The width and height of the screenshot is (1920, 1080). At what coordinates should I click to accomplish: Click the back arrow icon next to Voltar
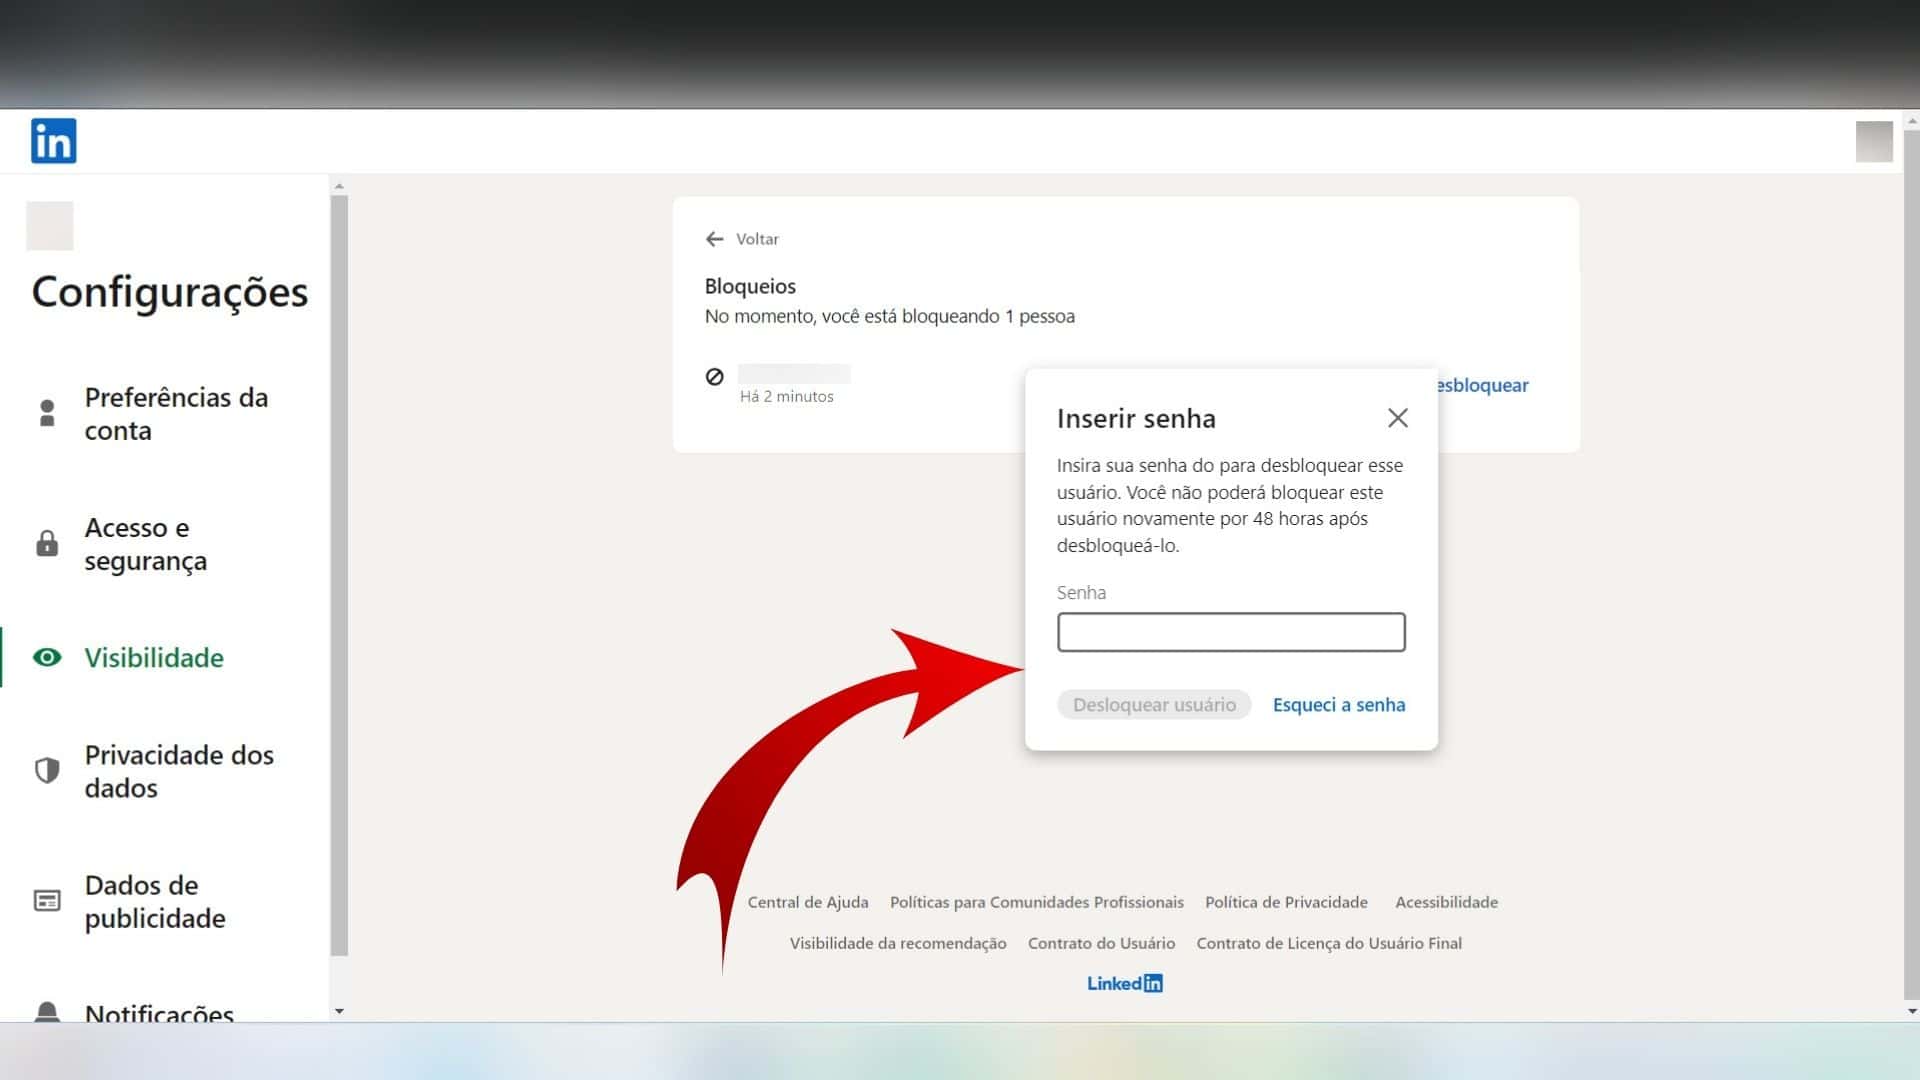pyautogui.click(x=714, y=239)
